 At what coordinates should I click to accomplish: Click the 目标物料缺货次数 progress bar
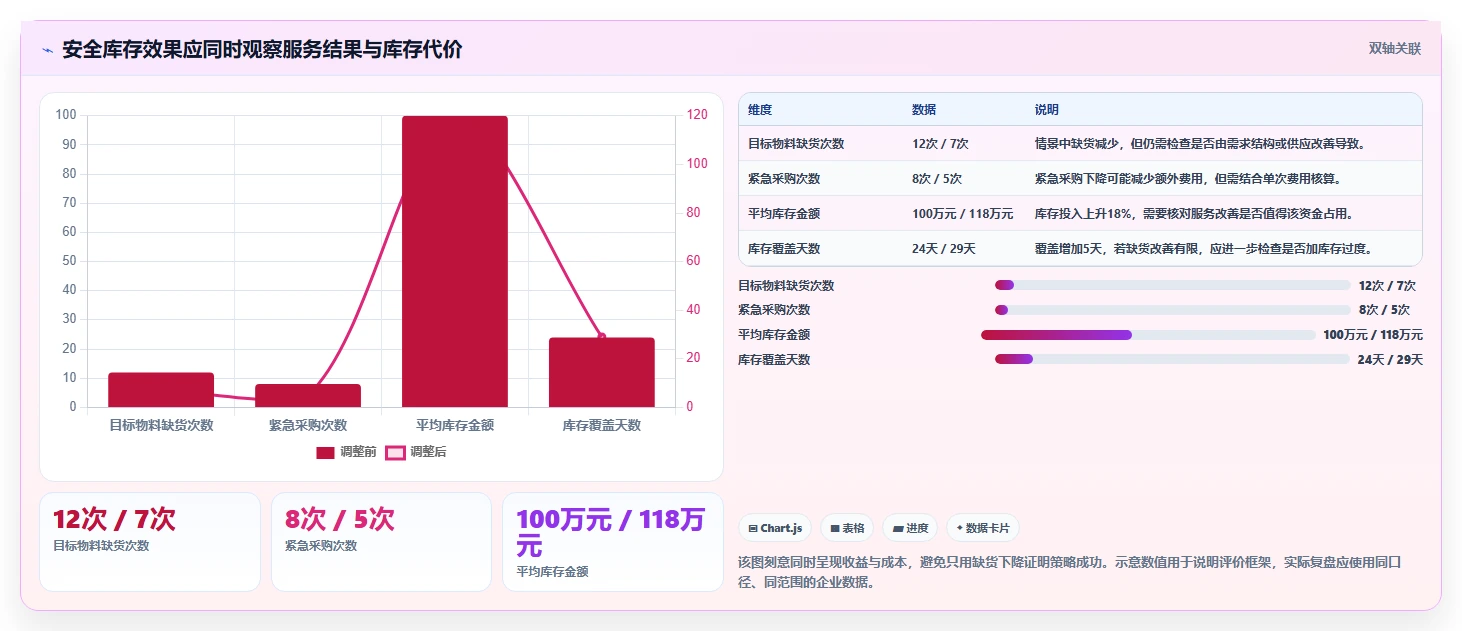(1172, 285)
